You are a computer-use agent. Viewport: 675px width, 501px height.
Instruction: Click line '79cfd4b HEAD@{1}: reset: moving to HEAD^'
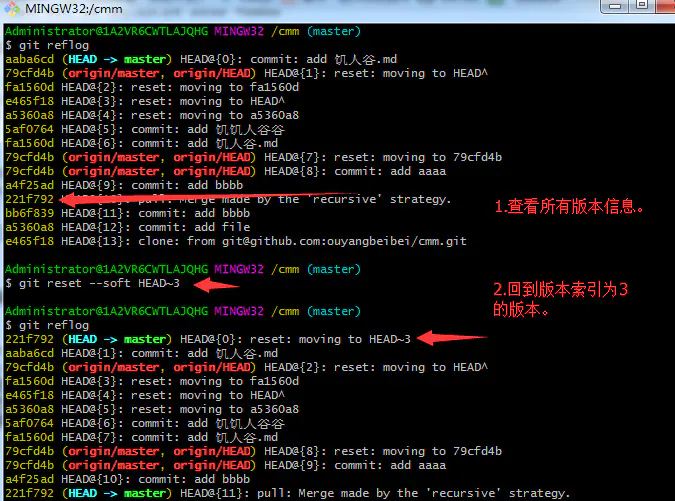point(247,73)
